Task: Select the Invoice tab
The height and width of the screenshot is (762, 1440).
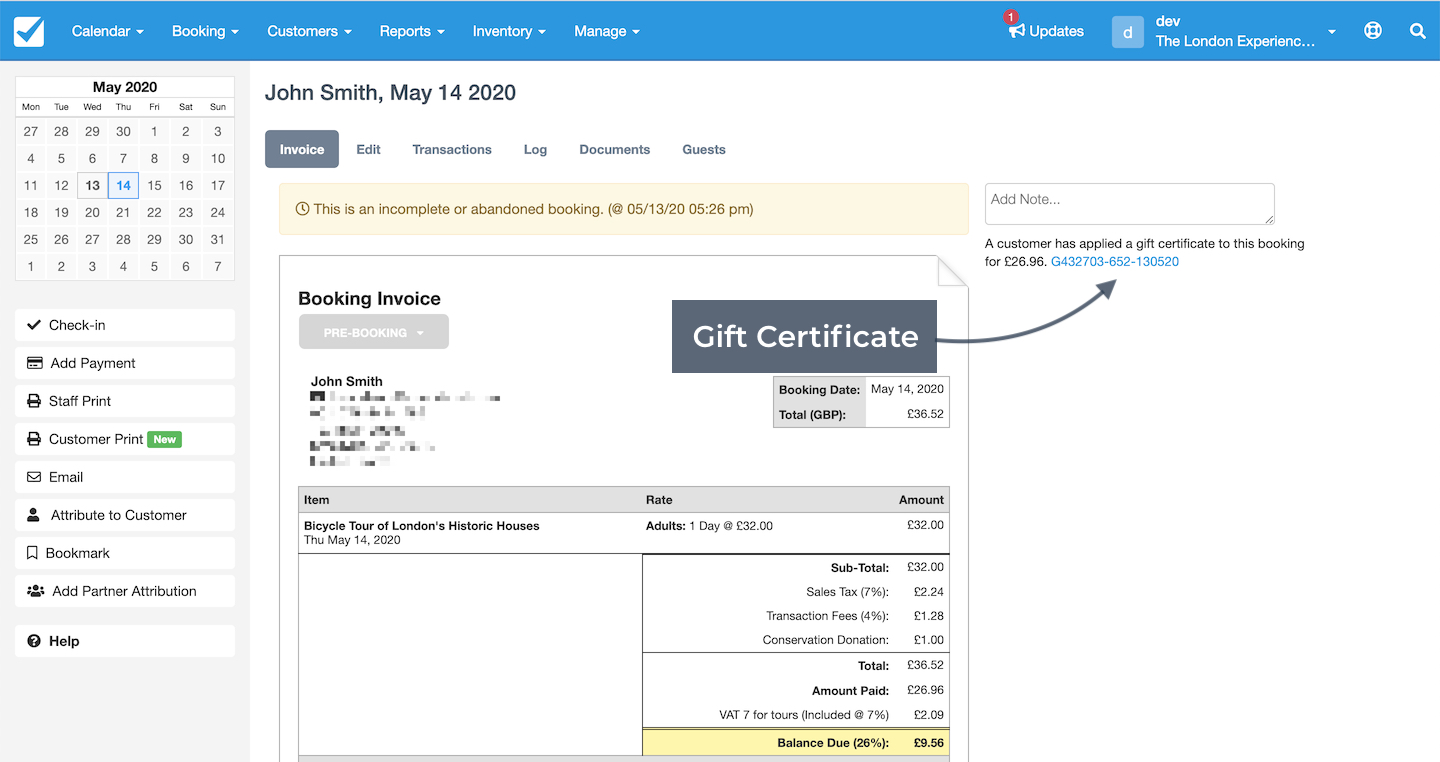Action: pos(302,149)
